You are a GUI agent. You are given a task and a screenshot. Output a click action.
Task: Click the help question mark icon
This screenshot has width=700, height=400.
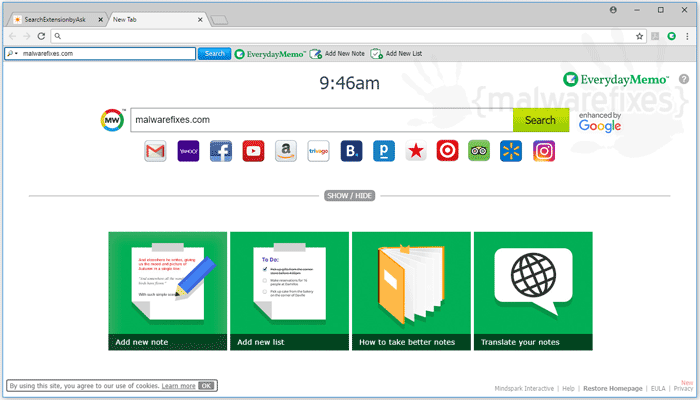pyautogui.click(x=683, y=79)
